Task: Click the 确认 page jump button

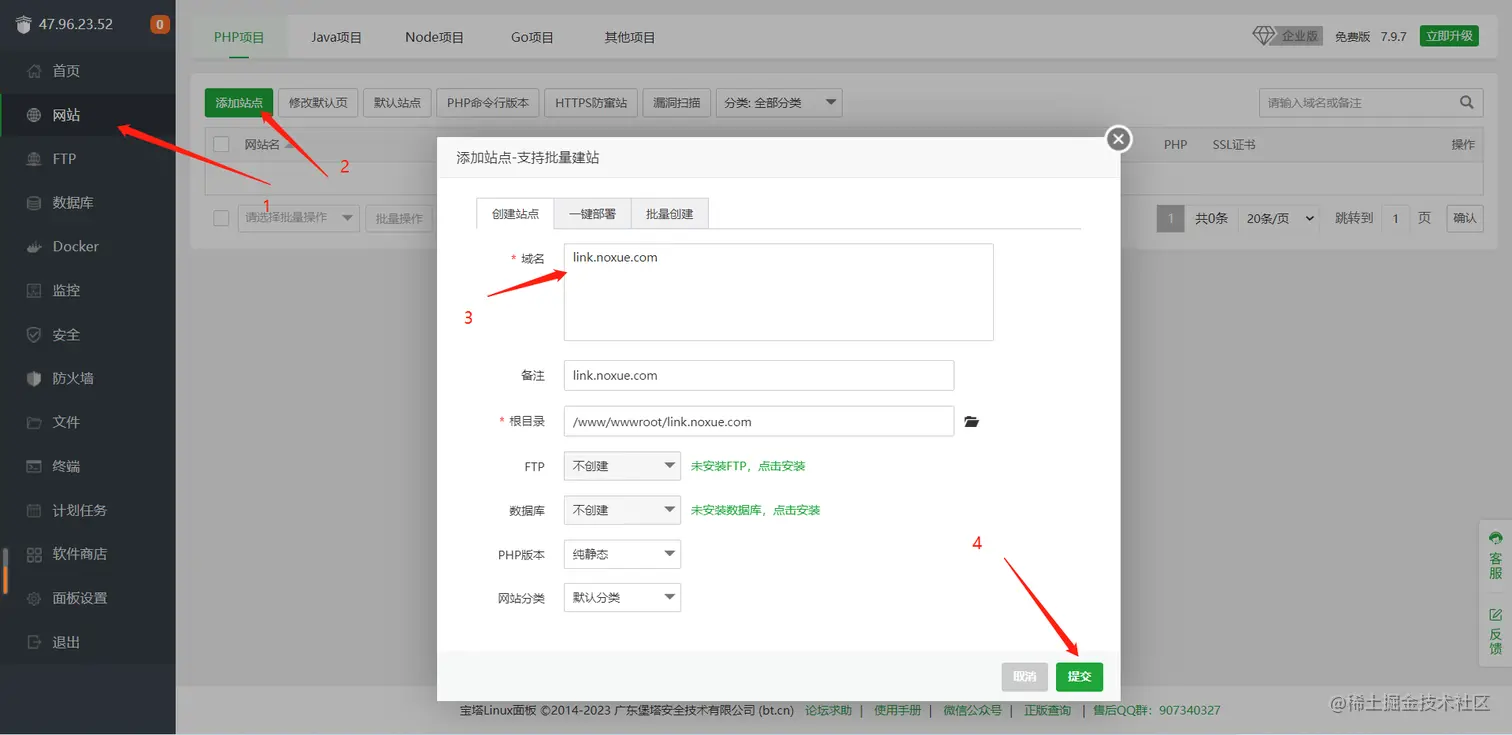Action: (1465, 218)
